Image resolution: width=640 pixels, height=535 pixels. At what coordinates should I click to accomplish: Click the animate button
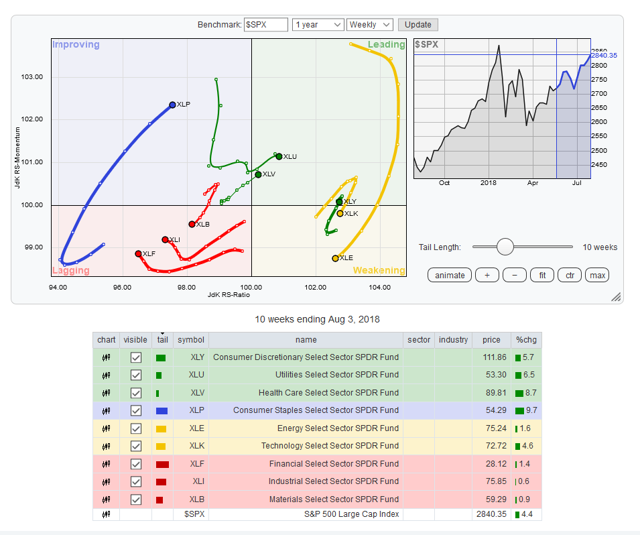[449, 275]
